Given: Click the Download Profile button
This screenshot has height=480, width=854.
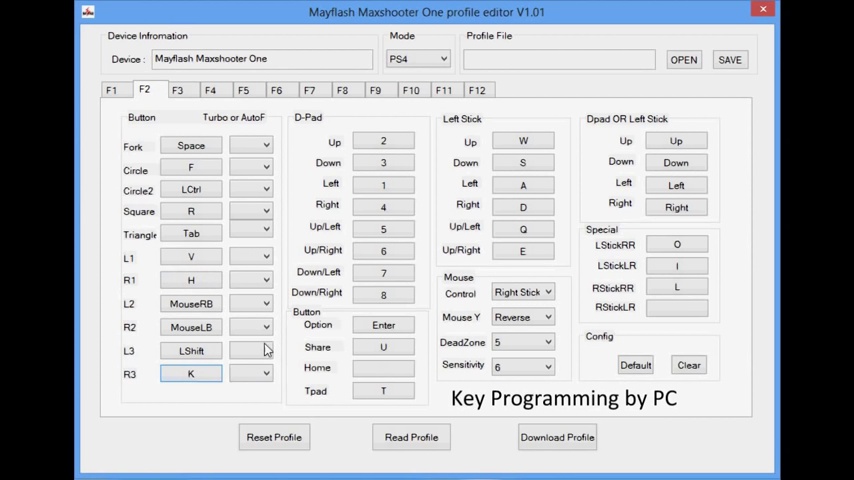Looking at the screenshot, I should 557,437.
